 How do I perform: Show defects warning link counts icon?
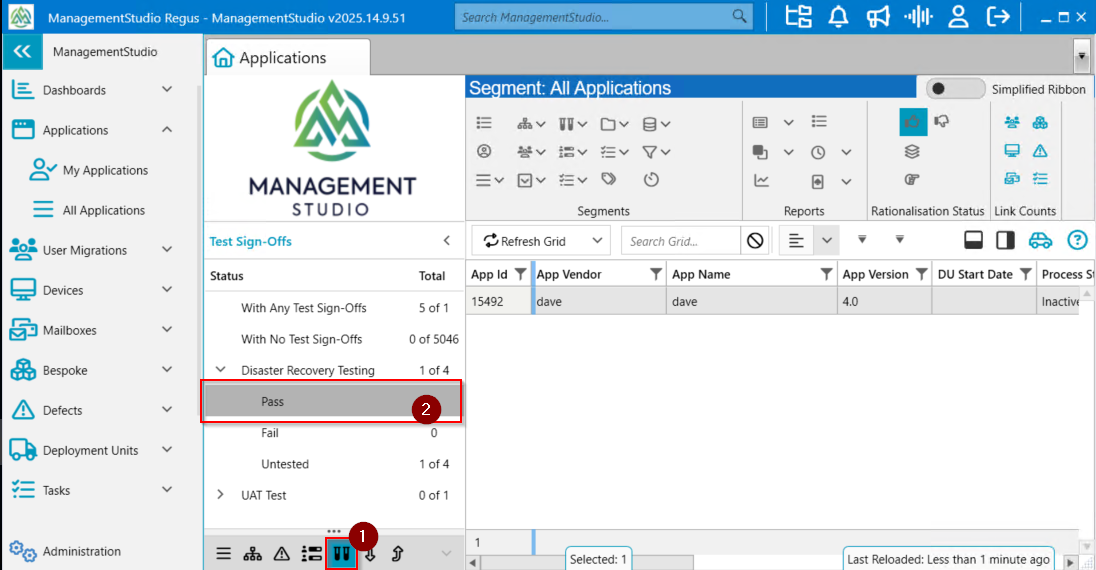(1040, 150)
